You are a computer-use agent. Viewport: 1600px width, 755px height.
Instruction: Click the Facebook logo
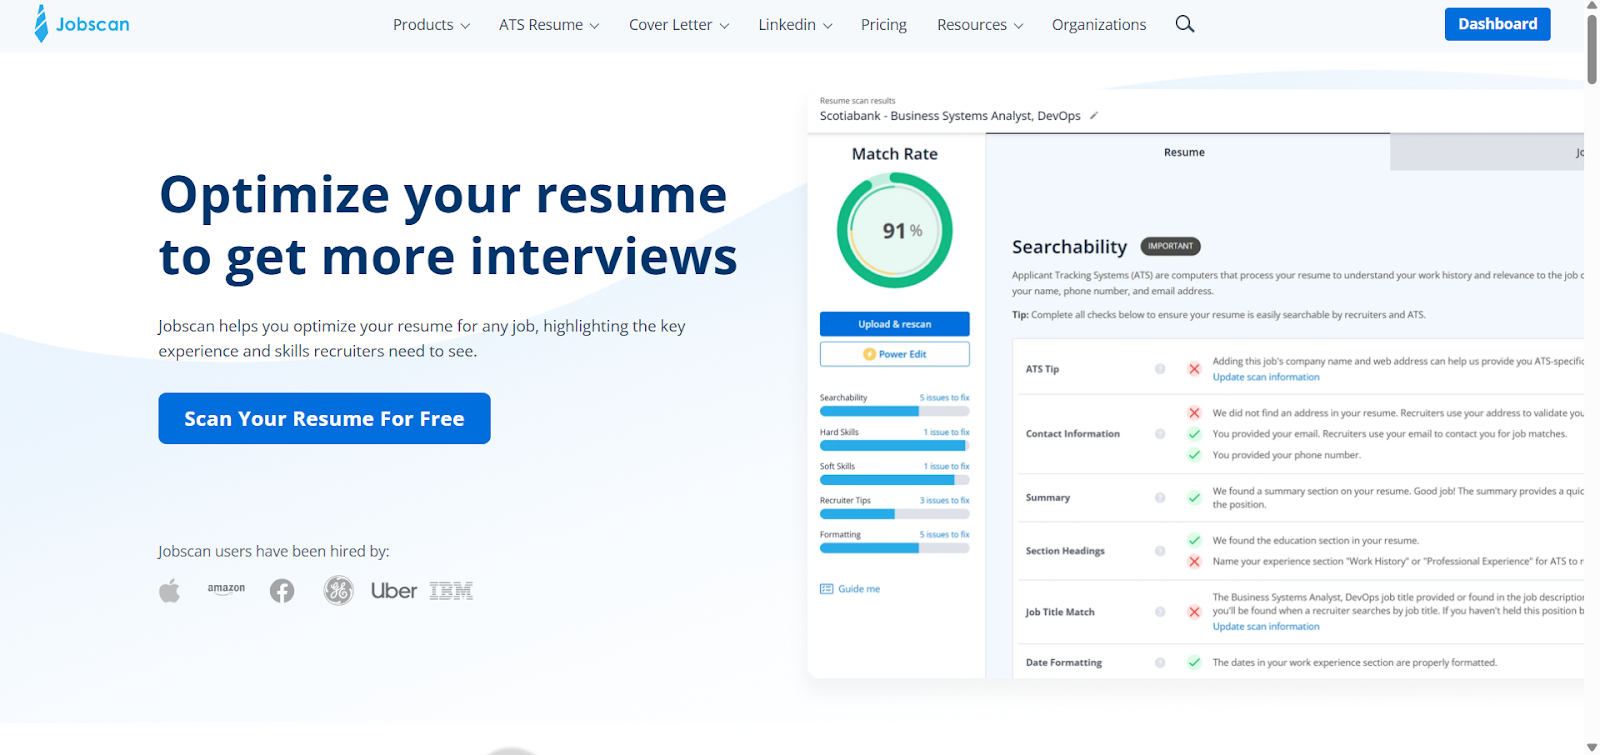[x=282, y=591]
